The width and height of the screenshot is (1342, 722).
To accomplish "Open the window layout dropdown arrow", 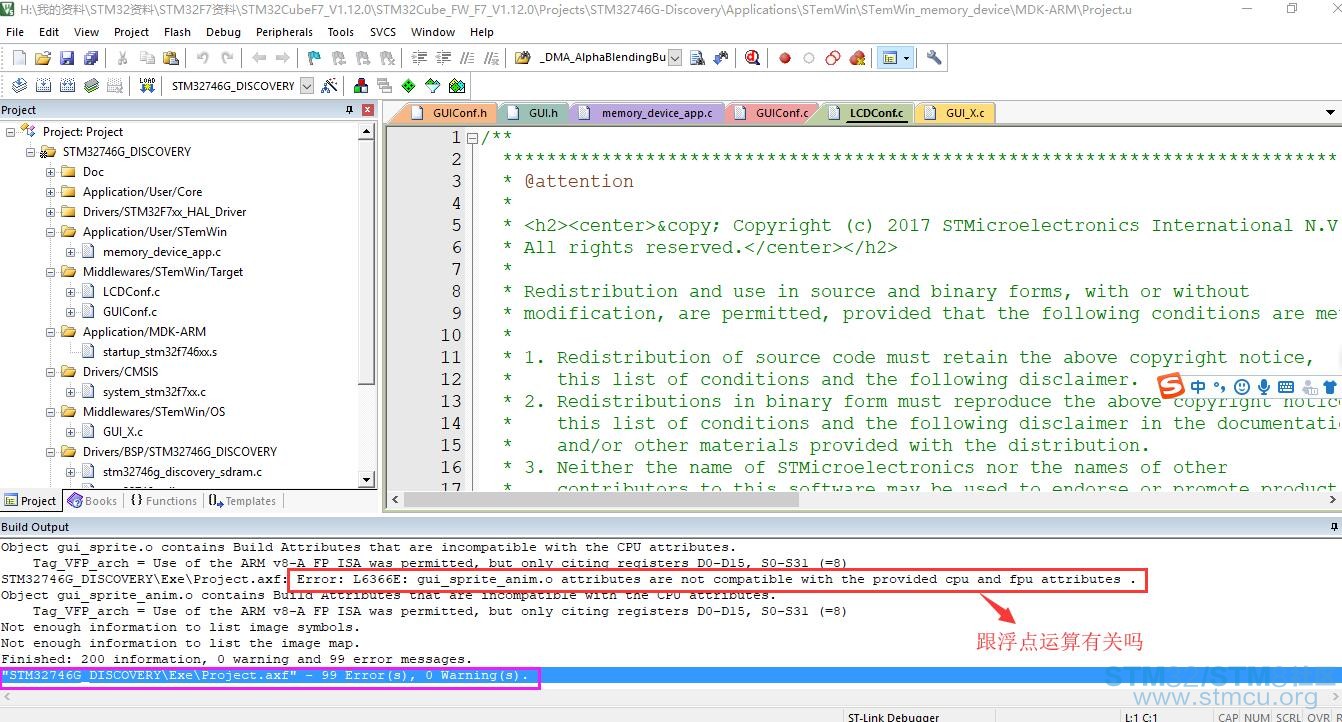I will click(906, 58).
